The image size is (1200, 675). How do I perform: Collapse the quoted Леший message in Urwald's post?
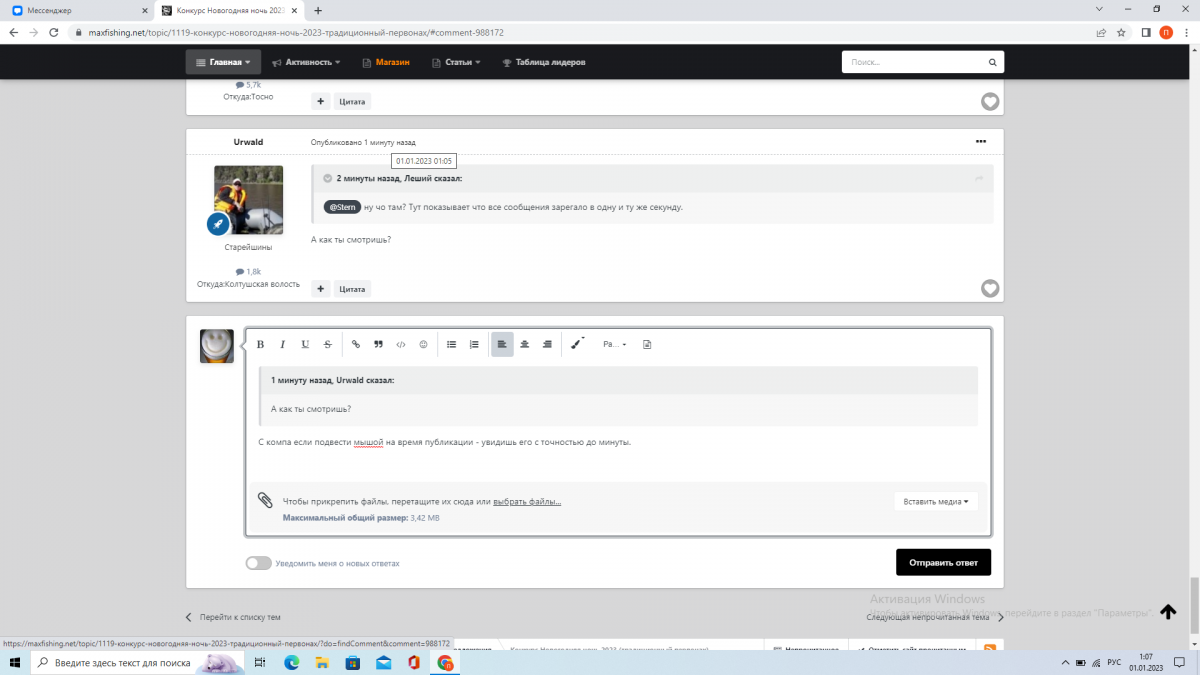[327, 178]
